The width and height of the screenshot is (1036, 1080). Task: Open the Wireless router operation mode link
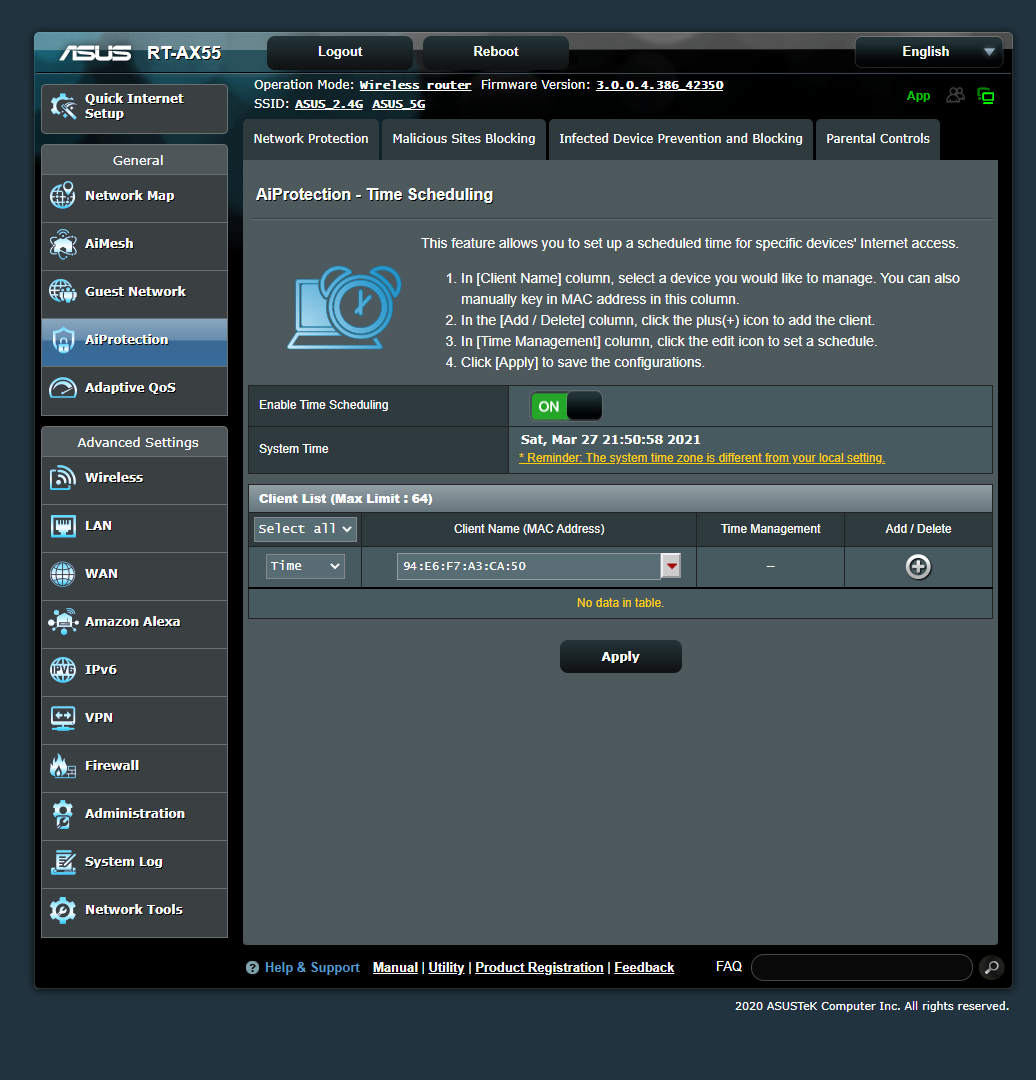pos(415,85)
